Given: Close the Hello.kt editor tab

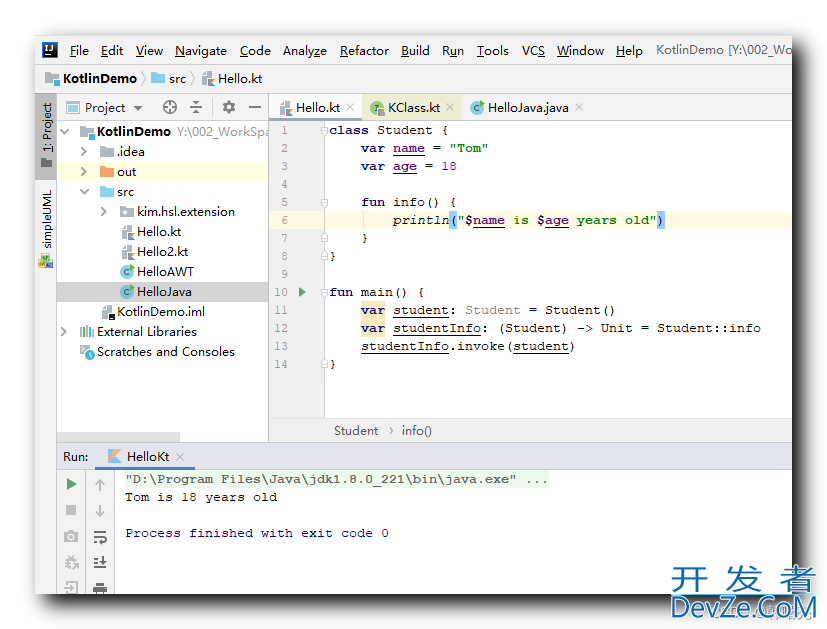Looking at the screenshot, I should pyautogui.click(x=350, y=108).
